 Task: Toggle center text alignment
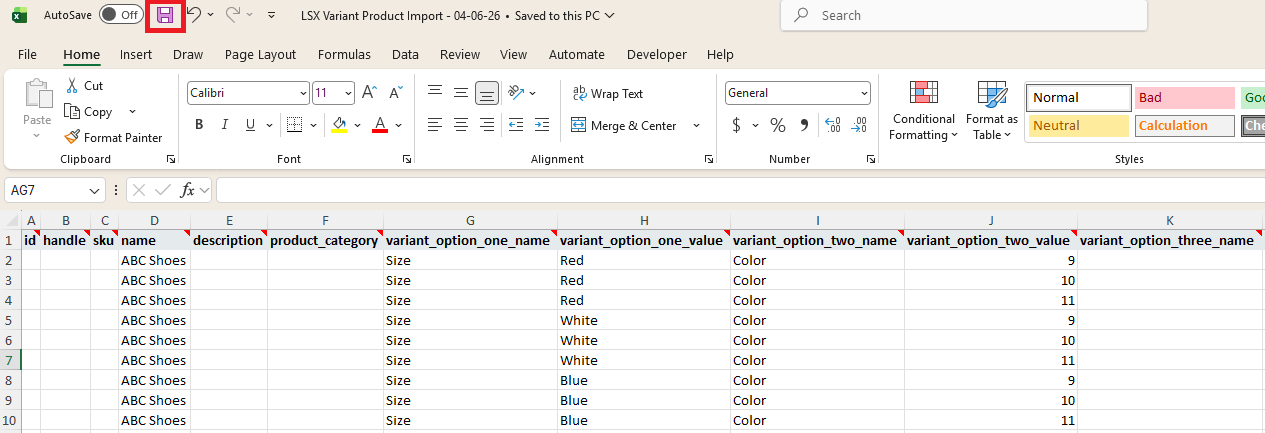[461, 125]
